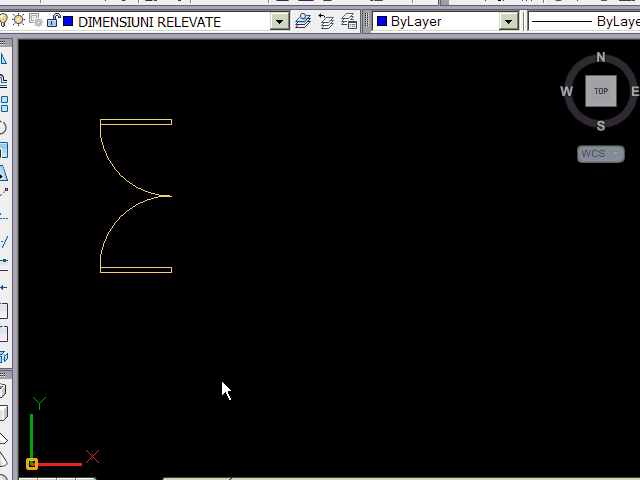Click the blue layer color swatch
The width and height of the screenshot is (640, 480).
click(x=68, y=21)
